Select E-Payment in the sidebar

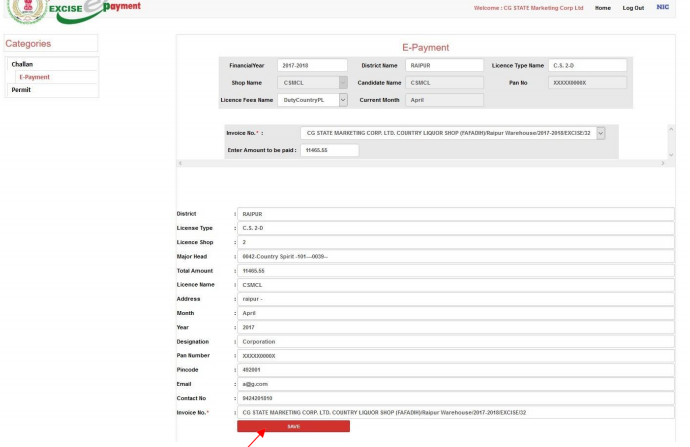tap(34, 77)
